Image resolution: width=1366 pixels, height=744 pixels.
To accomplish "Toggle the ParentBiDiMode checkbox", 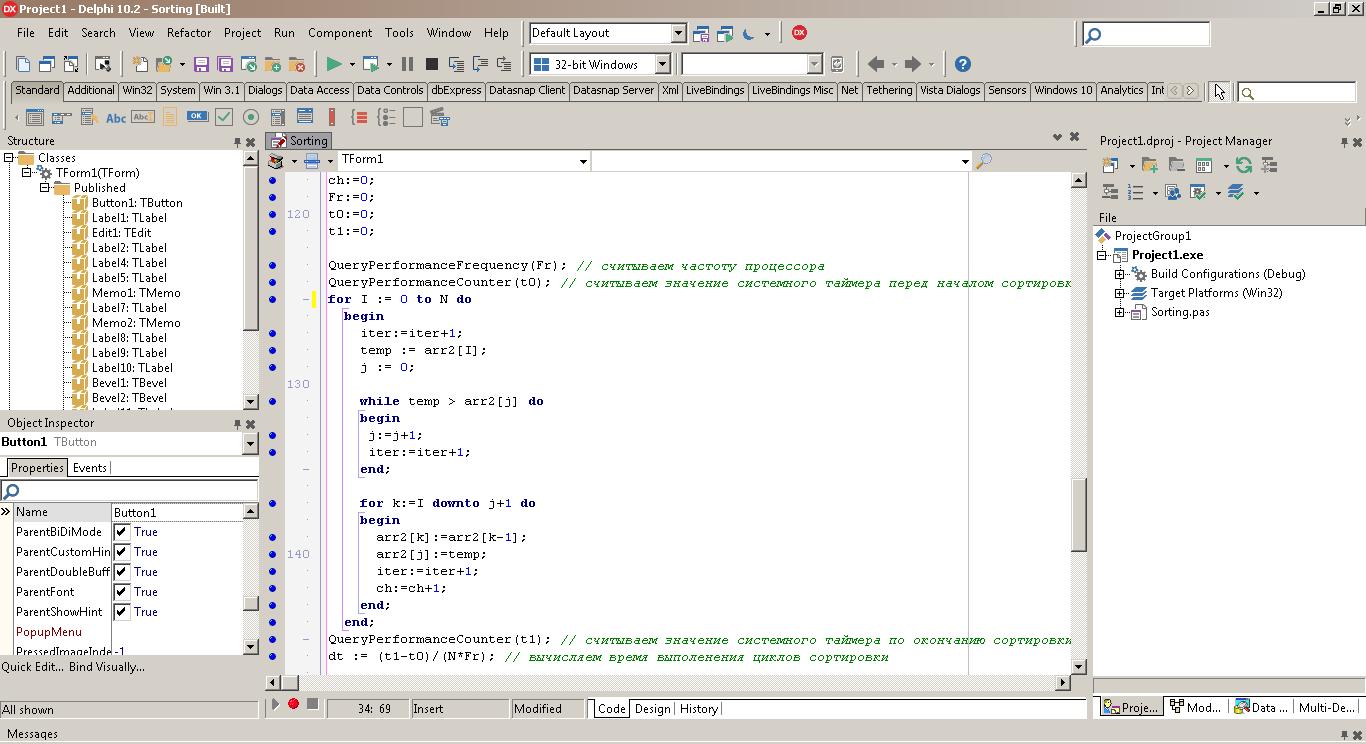I will pyautogui.click(x=122, y=532).
